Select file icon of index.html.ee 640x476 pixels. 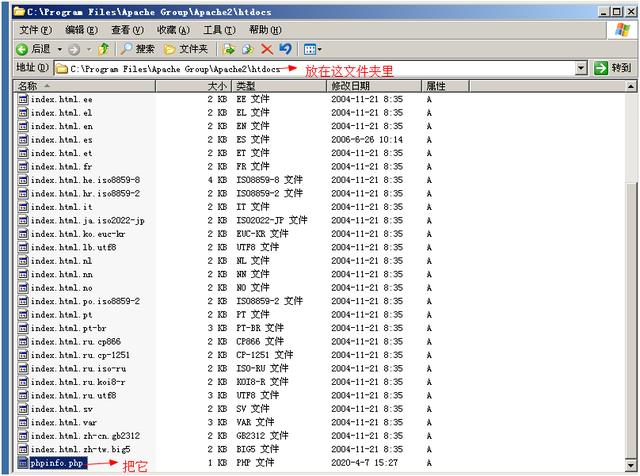tap(23, 99)
